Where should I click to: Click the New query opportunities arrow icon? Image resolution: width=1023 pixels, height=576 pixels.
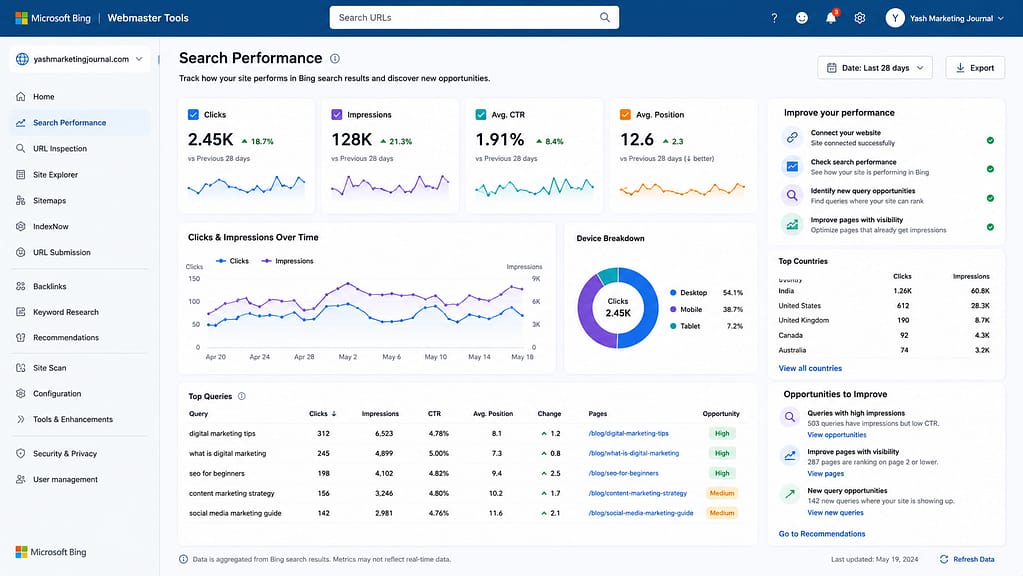(789, 494)
